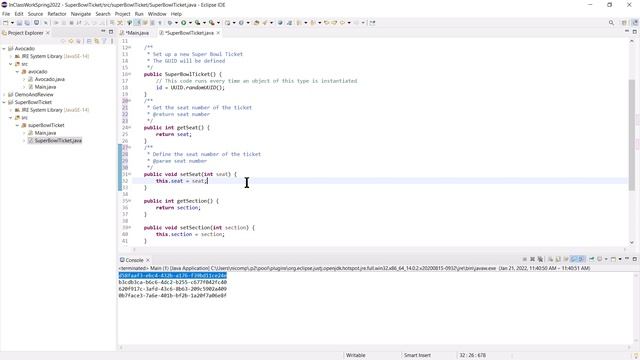Minimize the Console panel

tap(627, 259)
